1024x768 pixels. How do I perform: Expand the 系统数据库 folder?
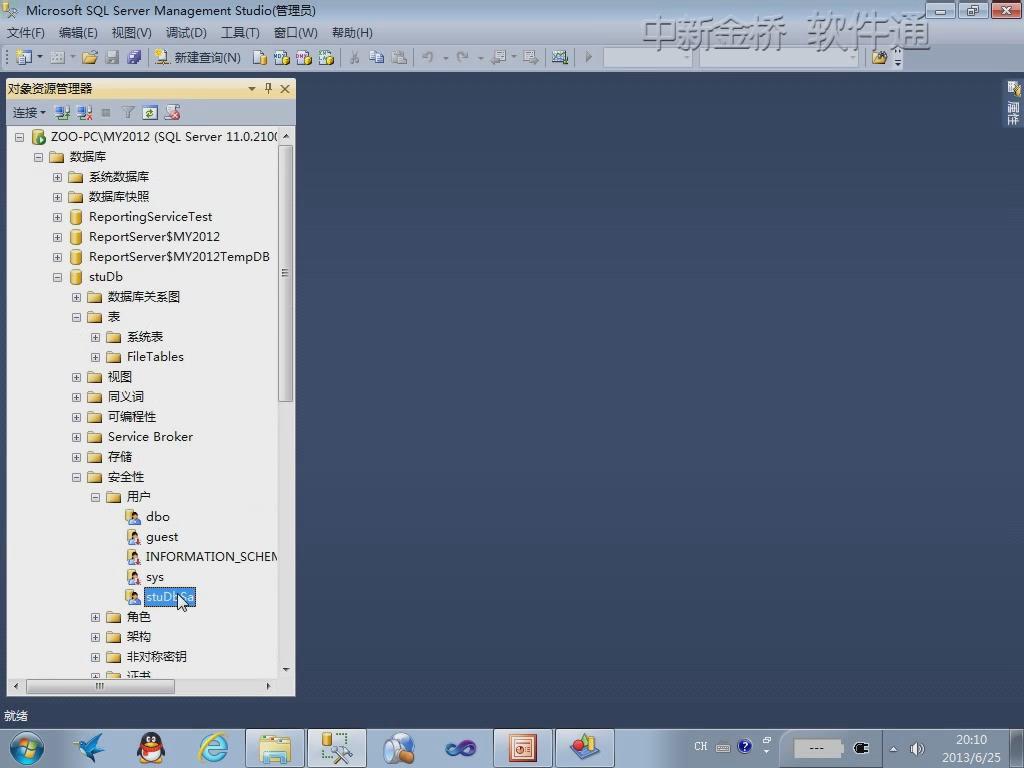click(57, 177)
